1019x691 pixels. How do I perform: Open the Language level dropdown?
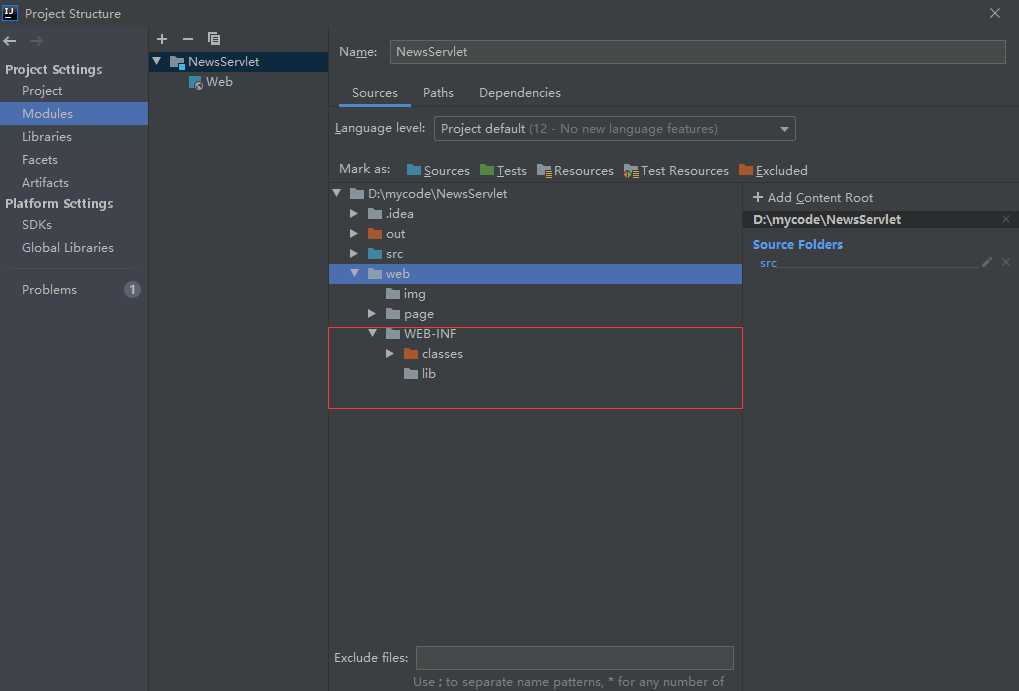pyautogui.click(x=615, y=129)
